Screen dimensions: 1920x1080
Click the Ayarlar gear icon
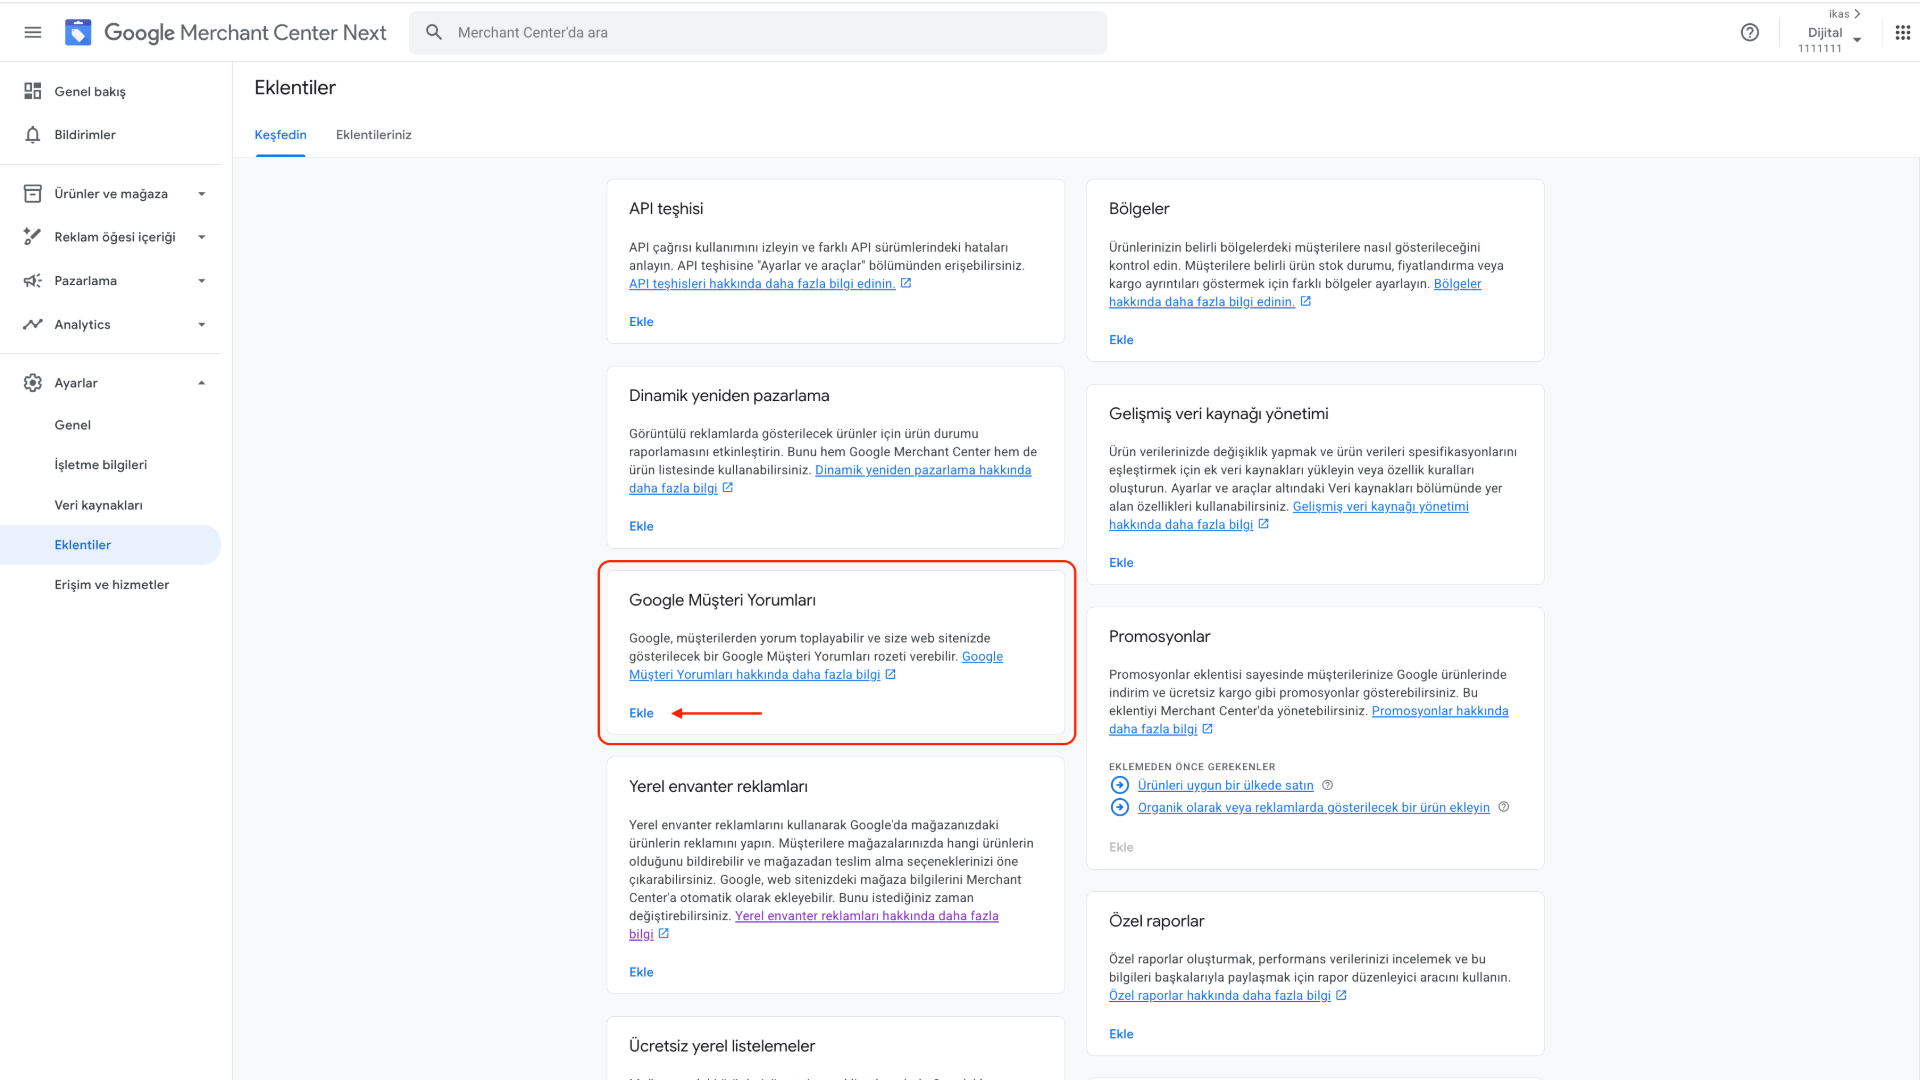pyautogui.click(x=33, y=383)
